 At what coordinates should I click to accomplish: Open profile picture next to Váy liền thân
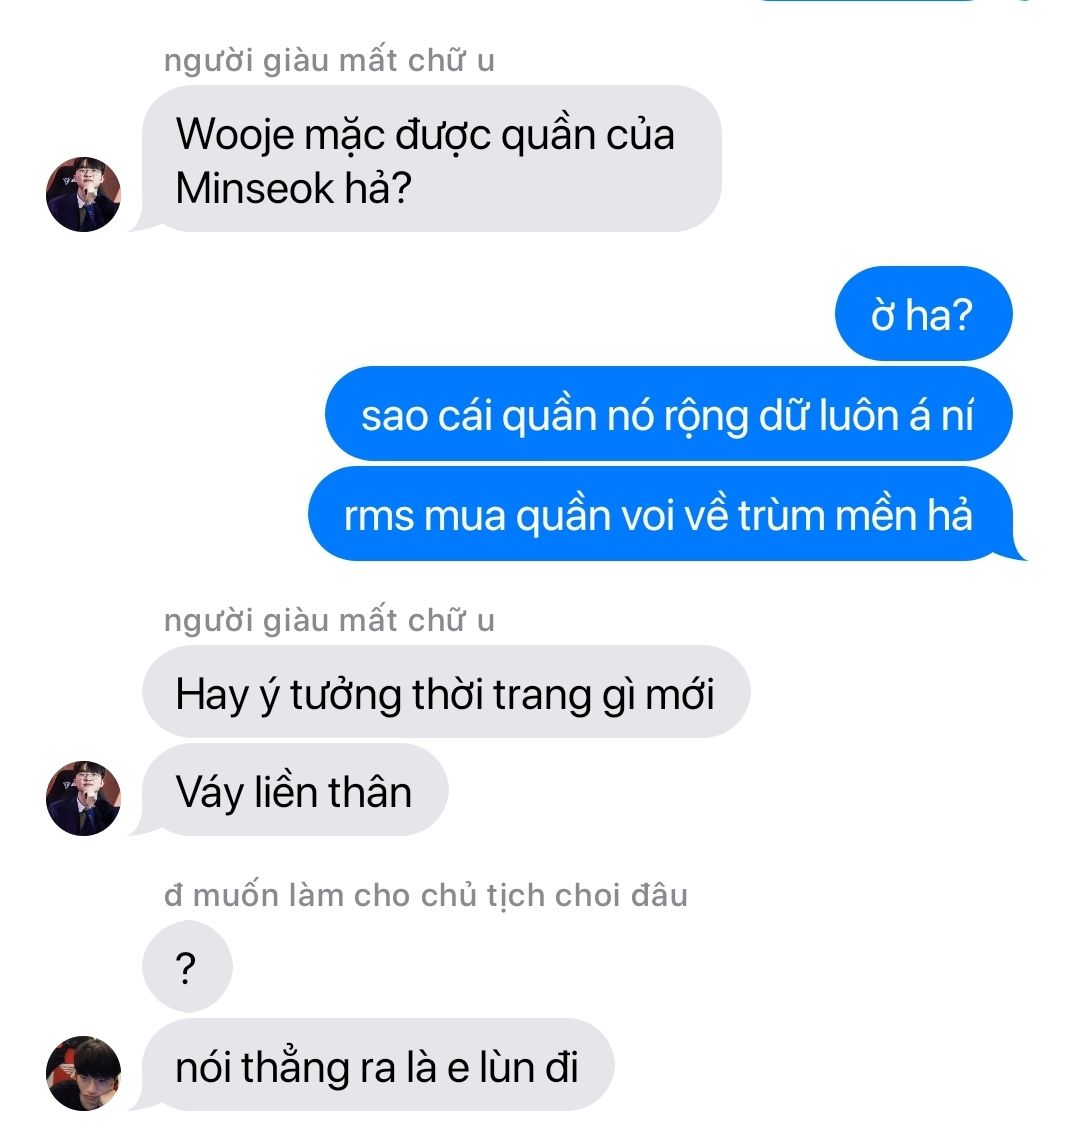[84, 798]
